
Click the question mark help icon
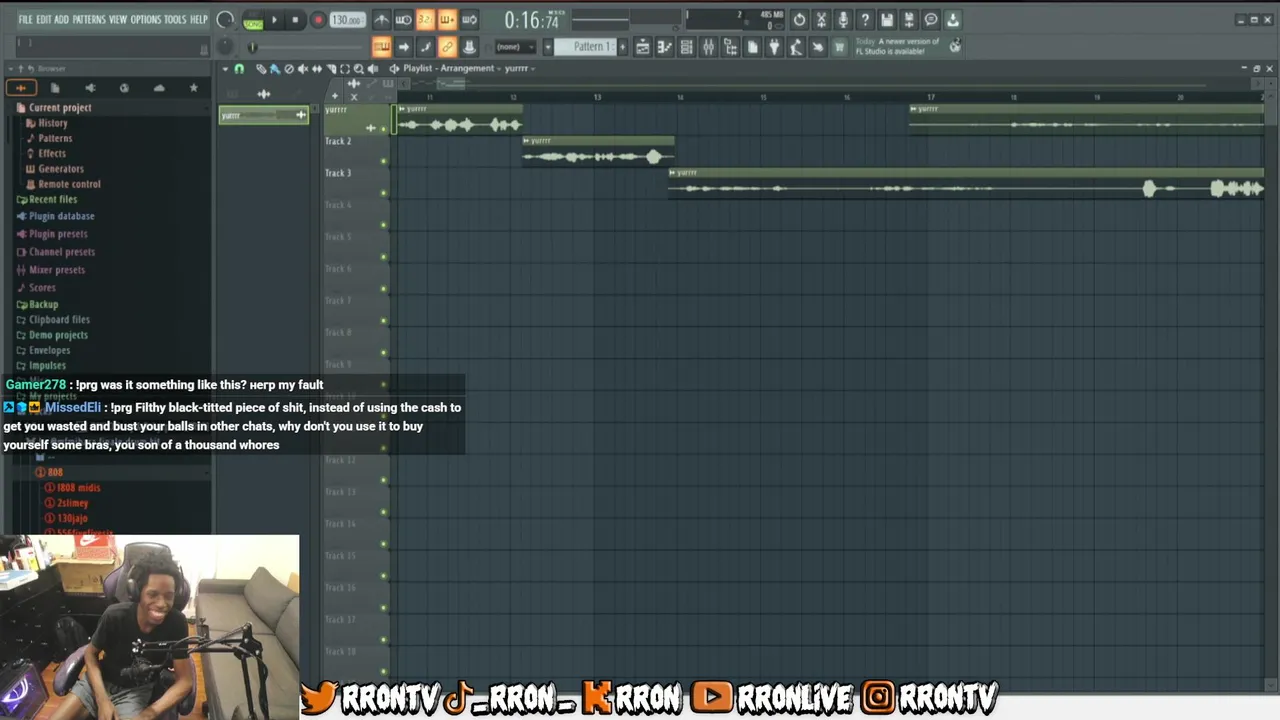865,20
